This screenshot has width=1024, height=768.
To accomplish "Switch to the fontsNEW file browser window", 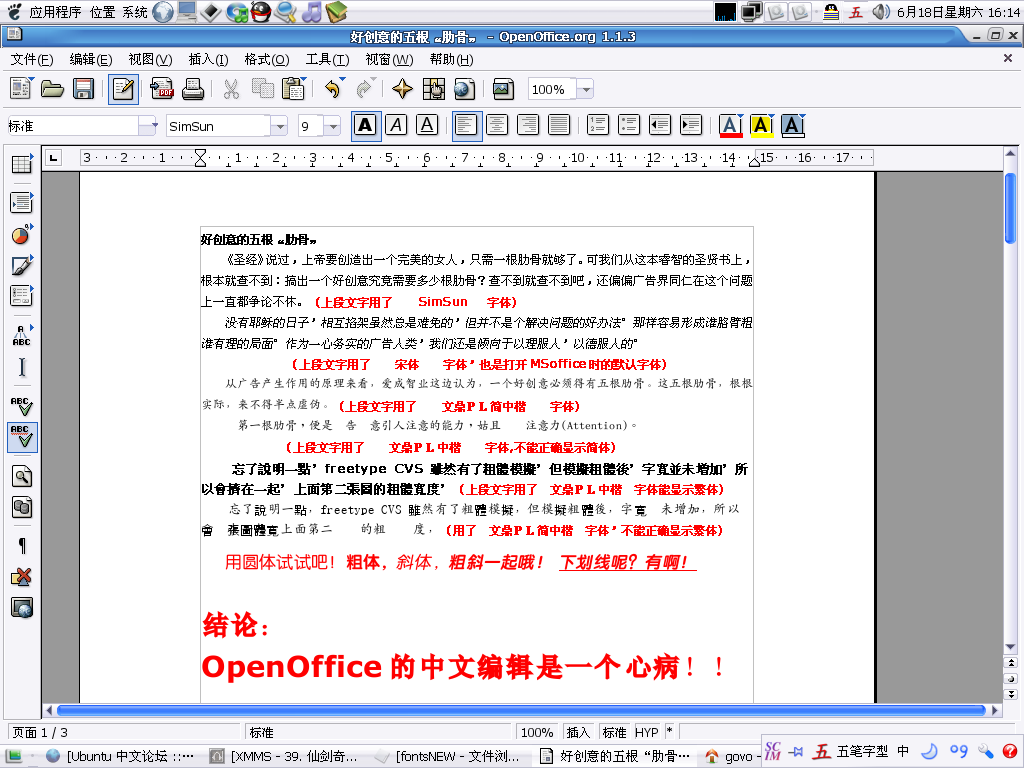I will point(449,756).
